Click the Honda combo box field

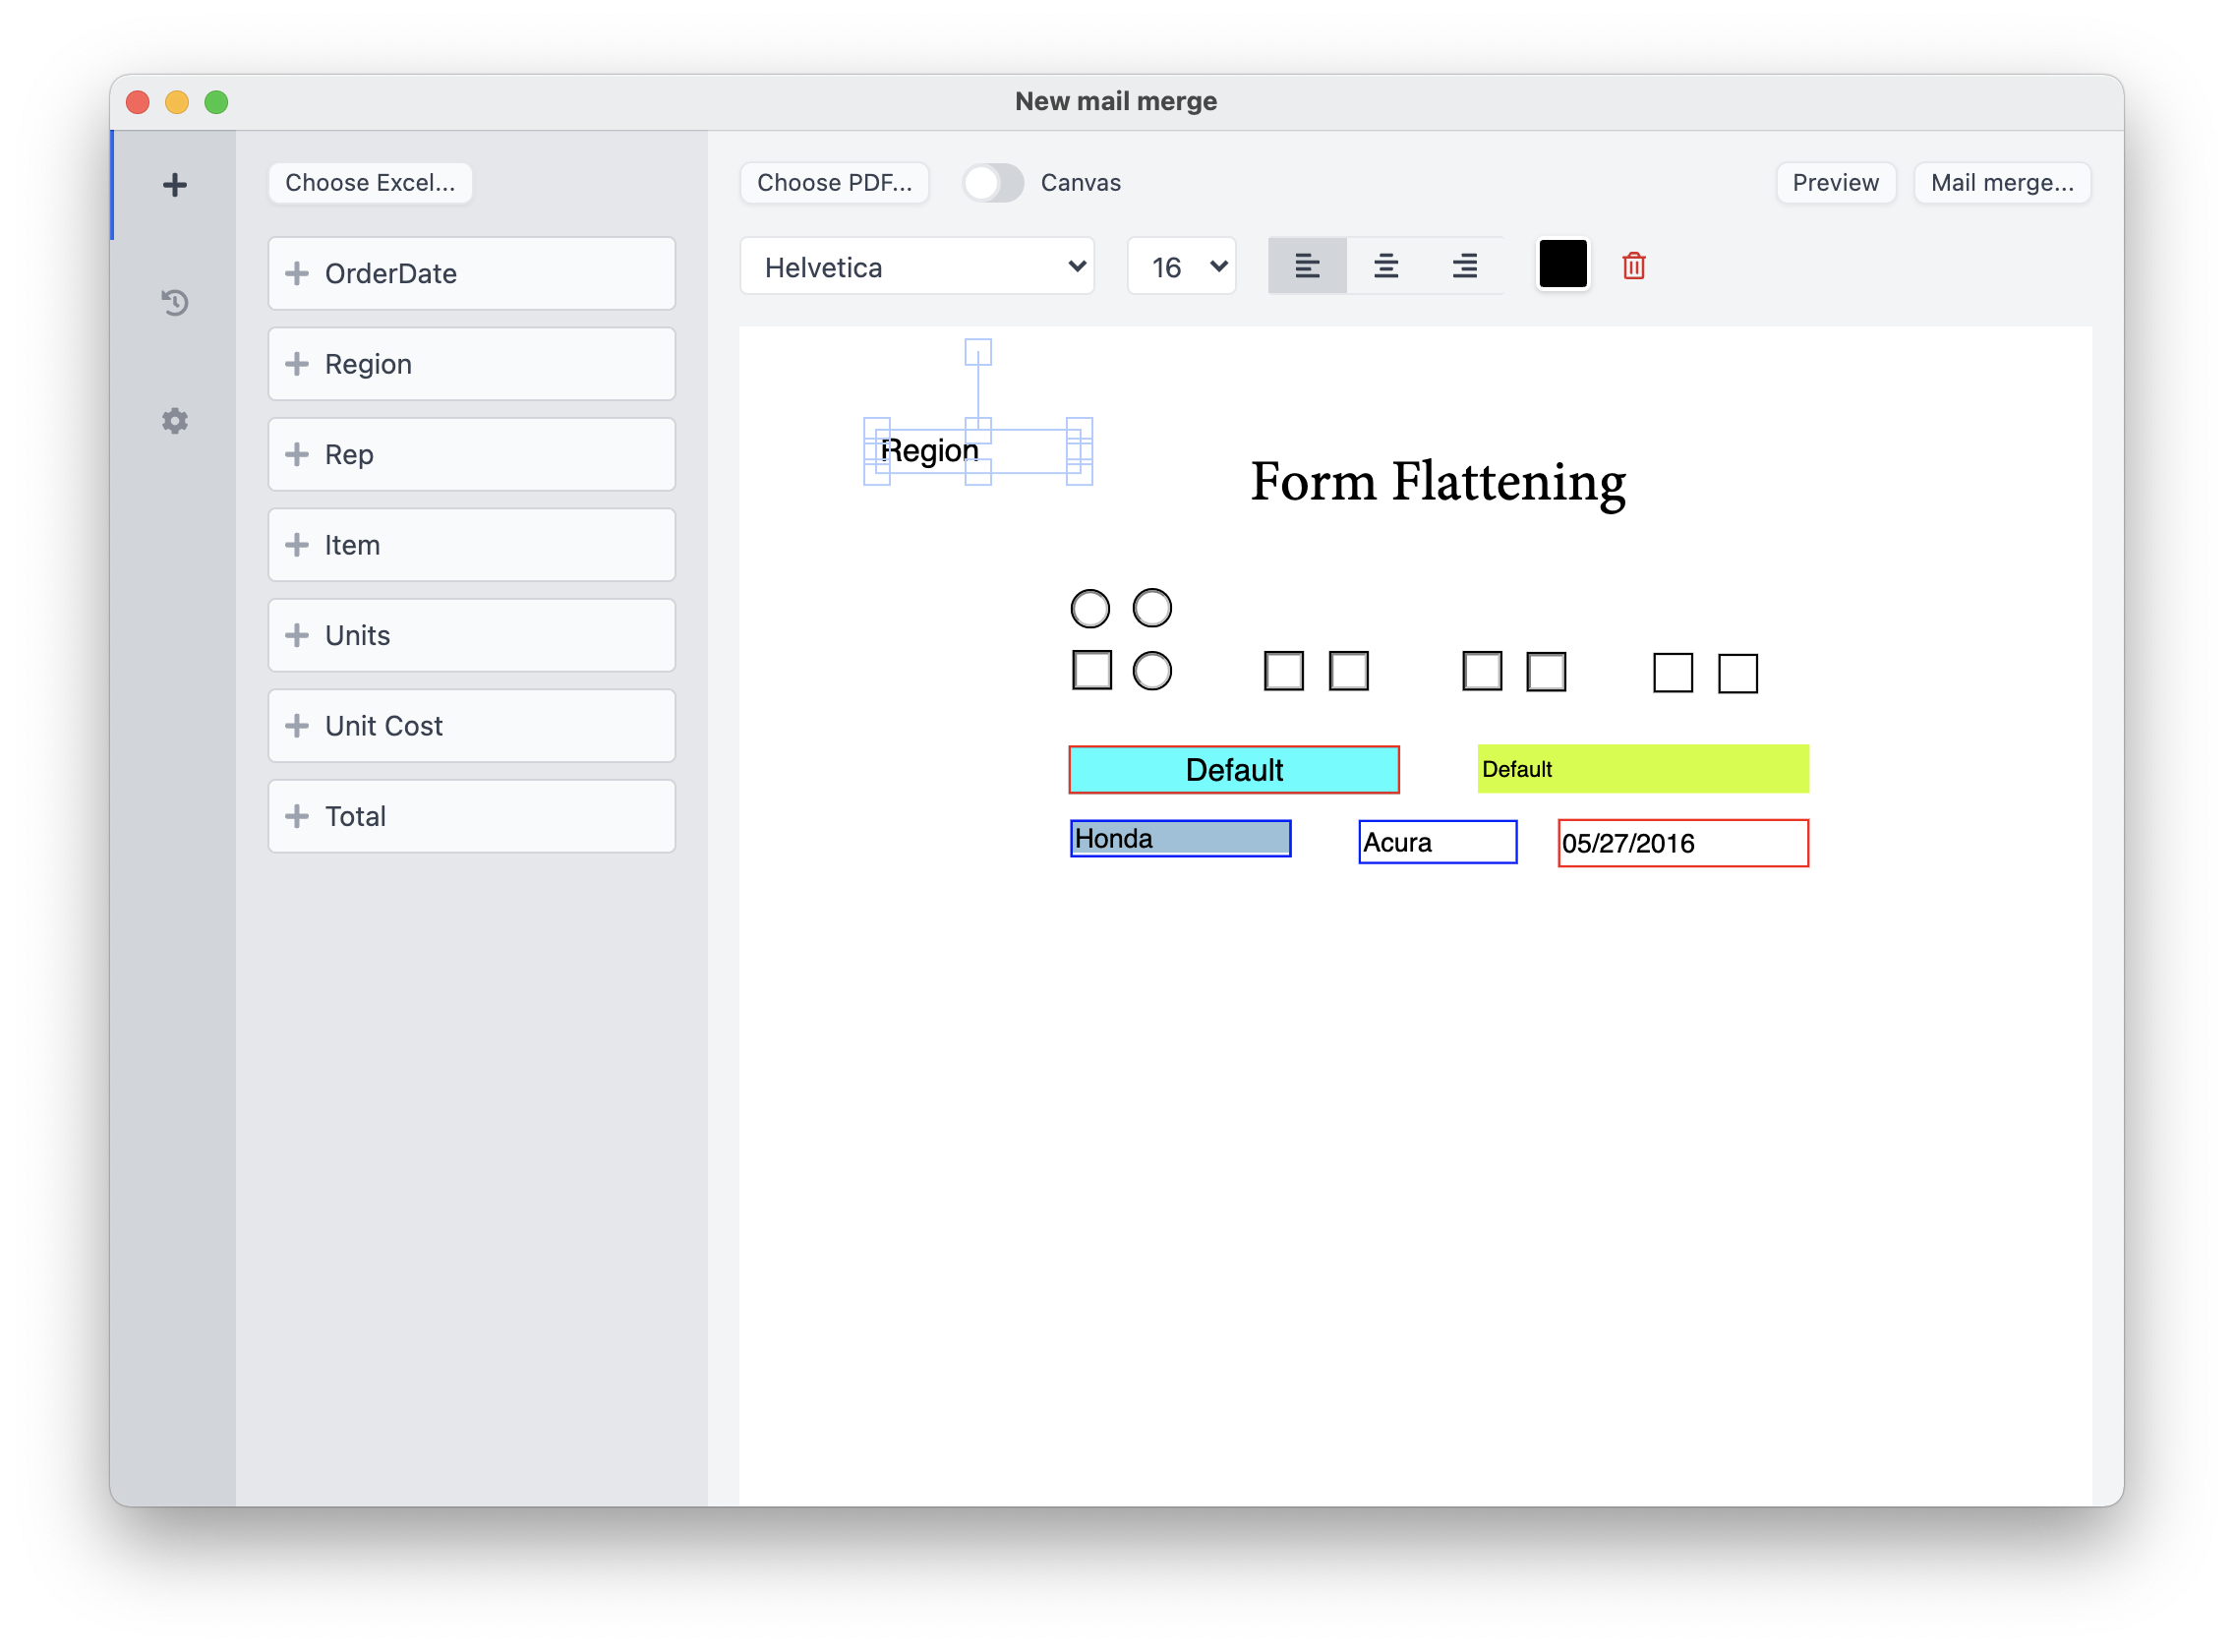[1180, 839]
